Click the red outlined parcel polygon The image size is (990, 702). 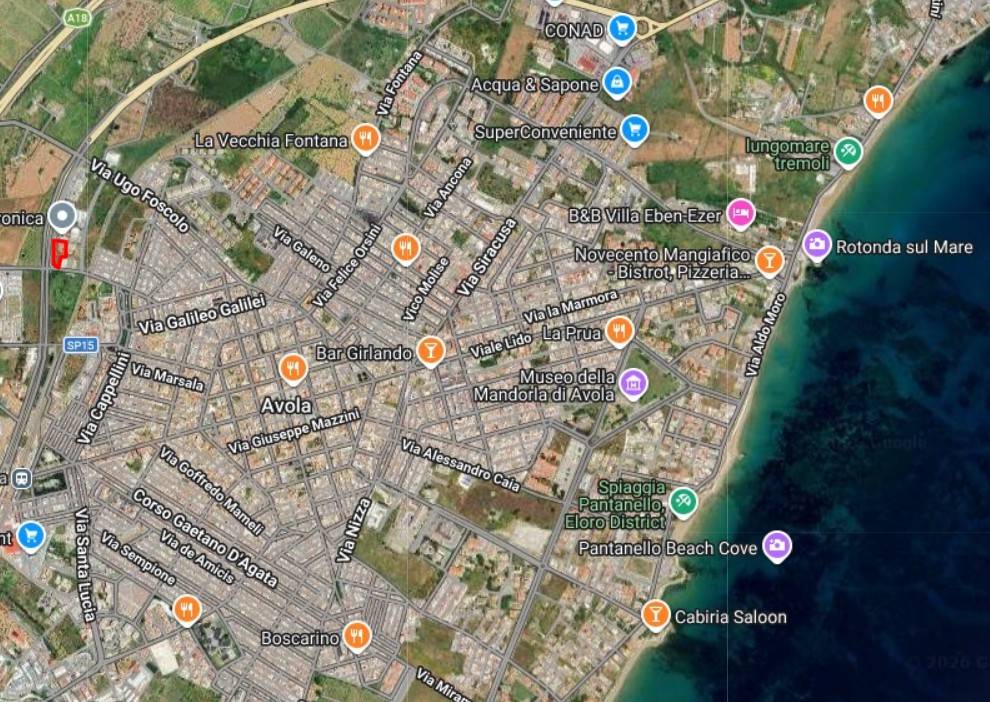pos(59,253)
